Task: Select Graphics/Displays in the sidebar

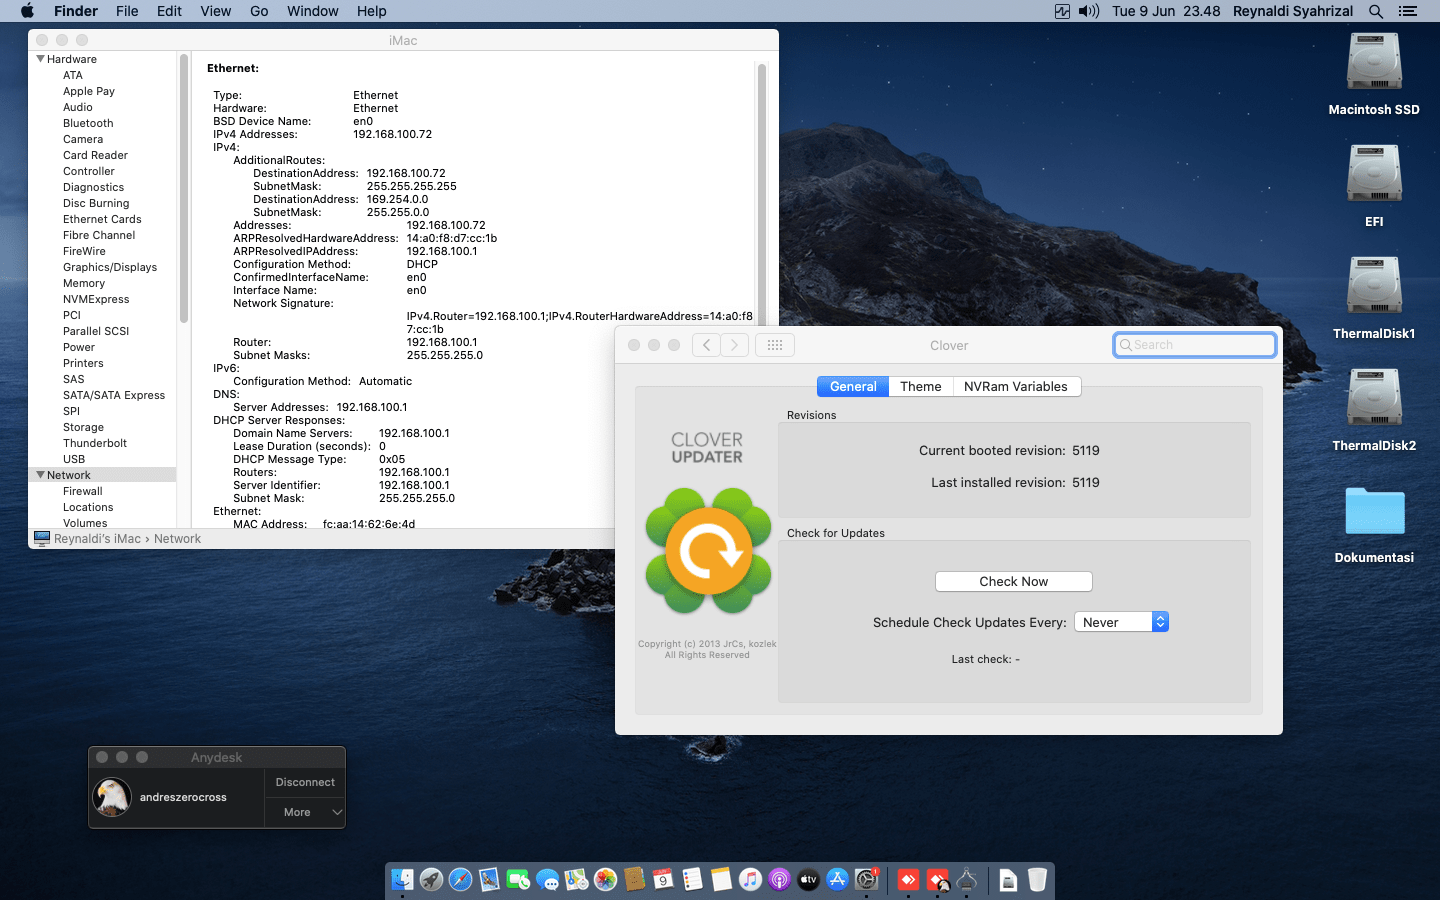Action: (x=110, y=267)
